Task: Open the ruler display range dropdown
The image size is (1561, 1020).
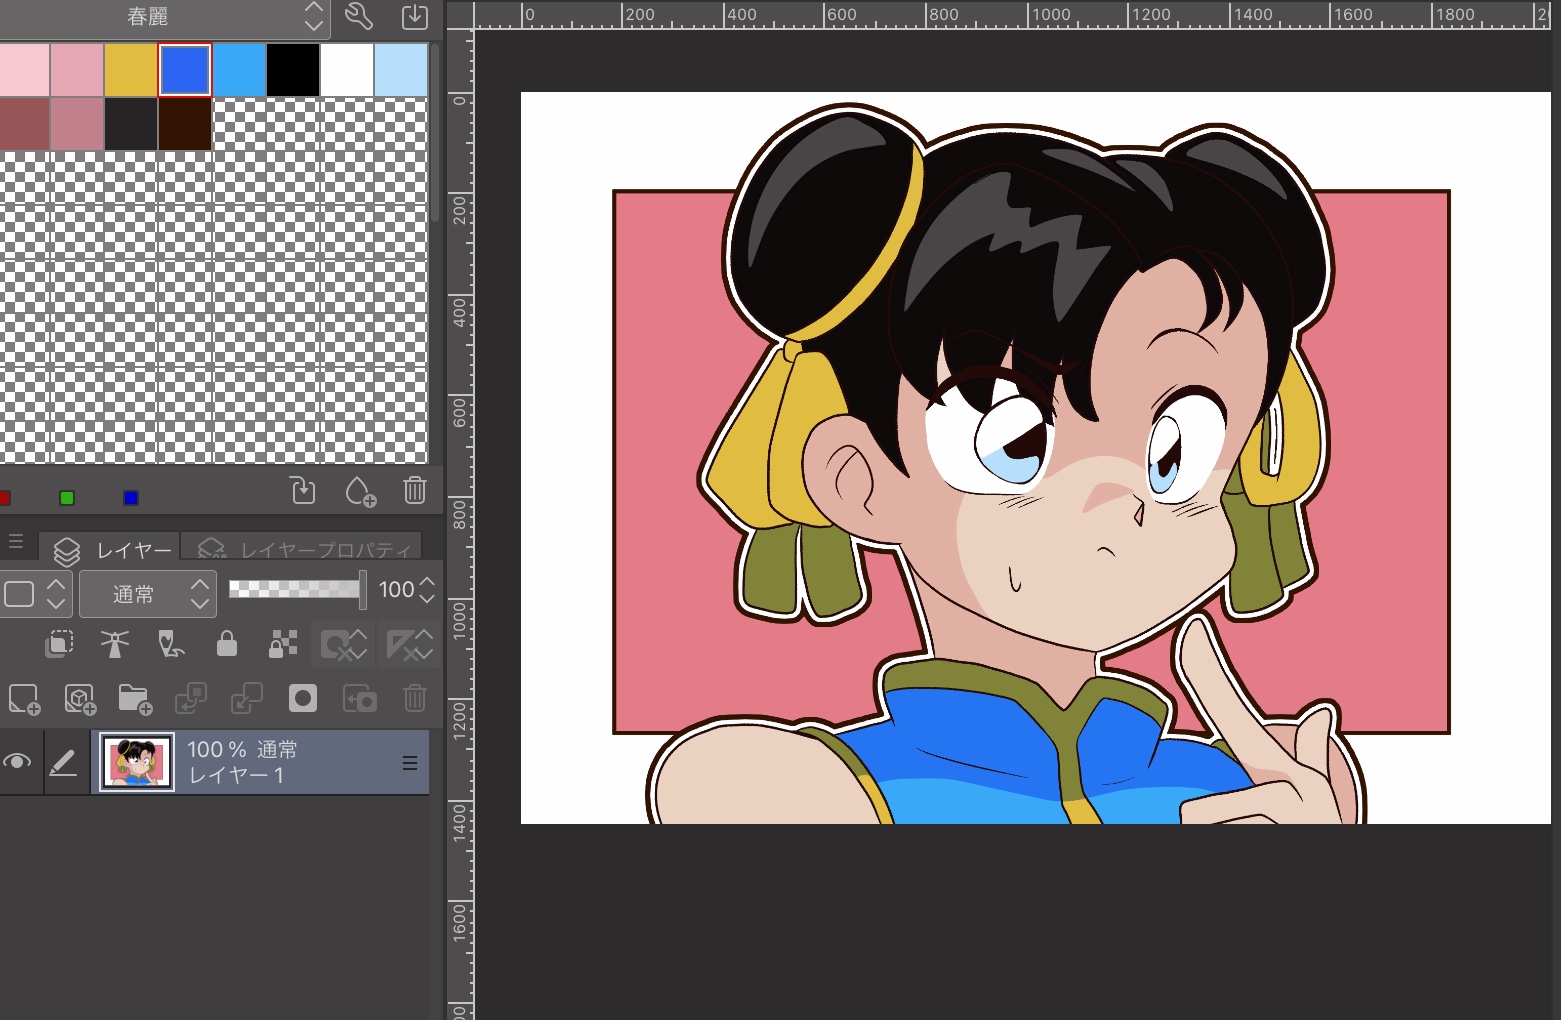Action: pyautogui.click(x=410, y=644)
